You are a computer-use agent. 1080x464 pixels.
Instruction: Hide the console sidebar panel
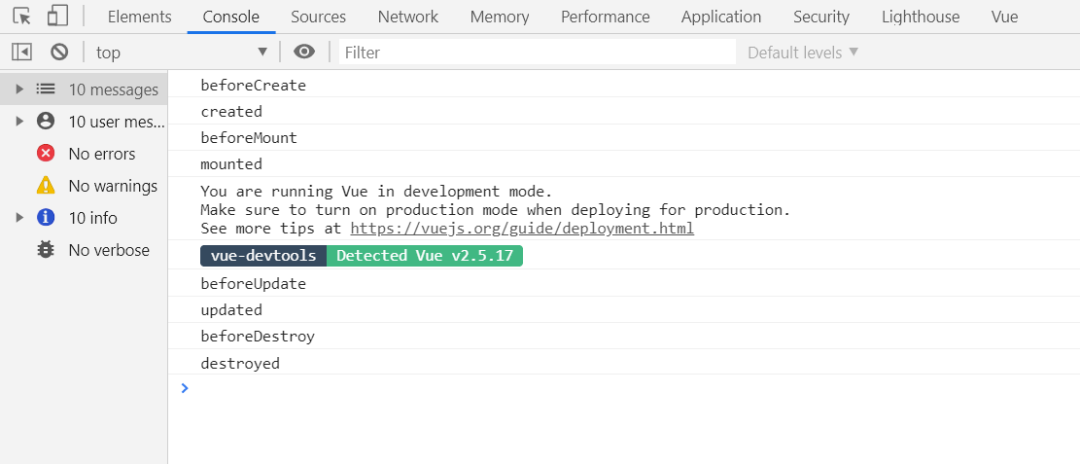pyautogui.click(x=22, y=52)
